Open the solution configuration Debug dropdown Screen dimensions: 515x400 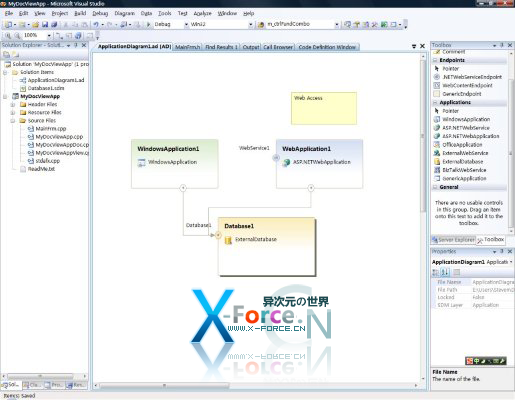coord(186,24)
